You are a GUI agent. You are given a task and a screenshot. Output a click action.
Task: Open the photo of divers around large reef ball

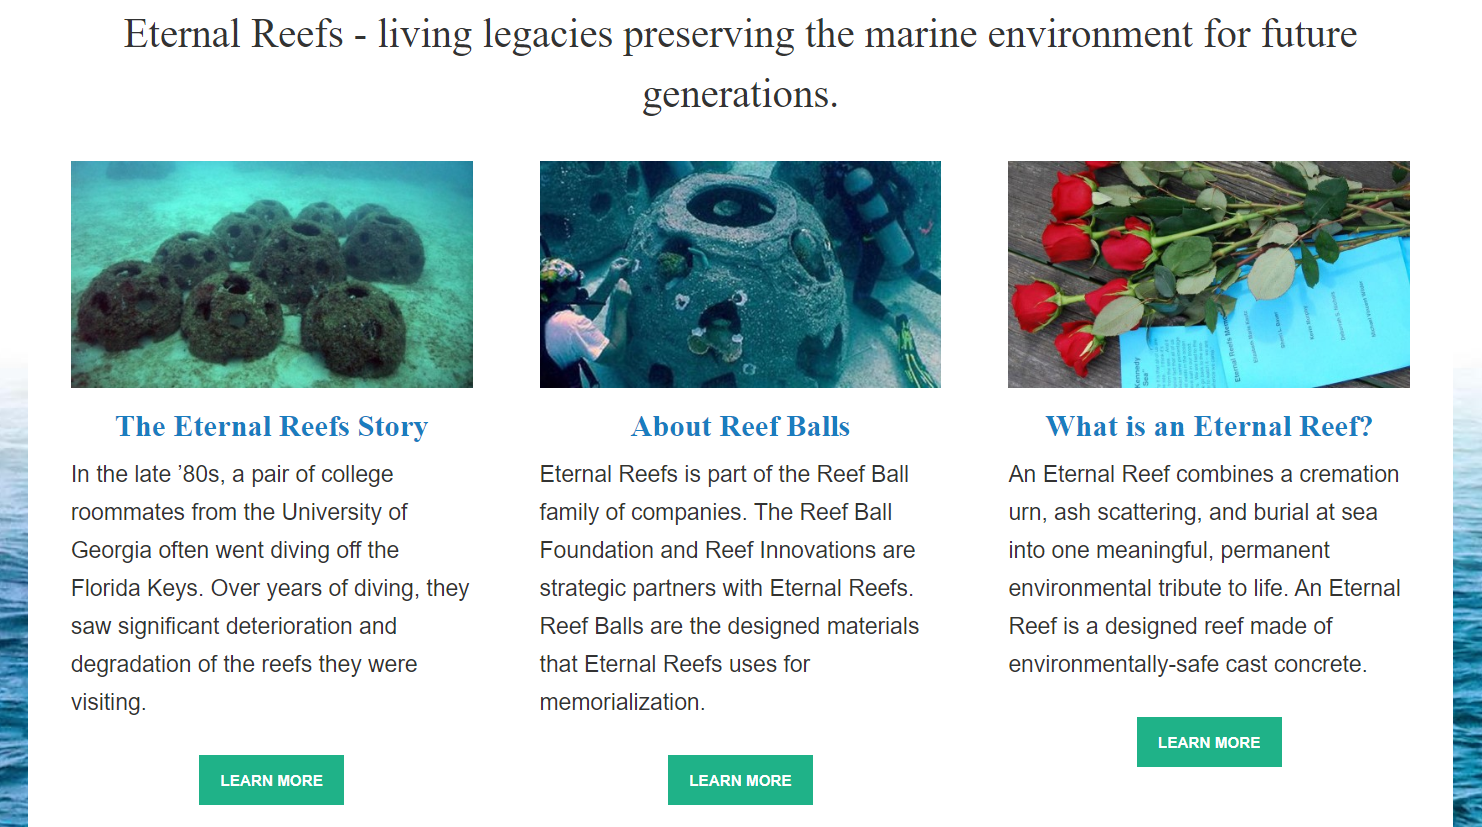[x=740, y=274]
